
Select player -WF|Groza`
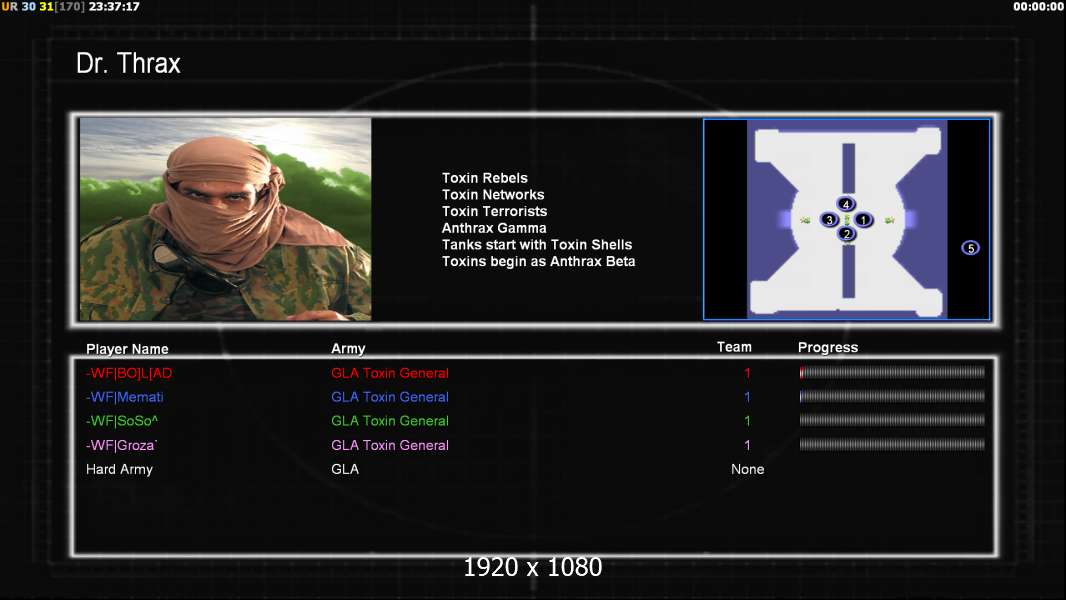coord(122,445)
